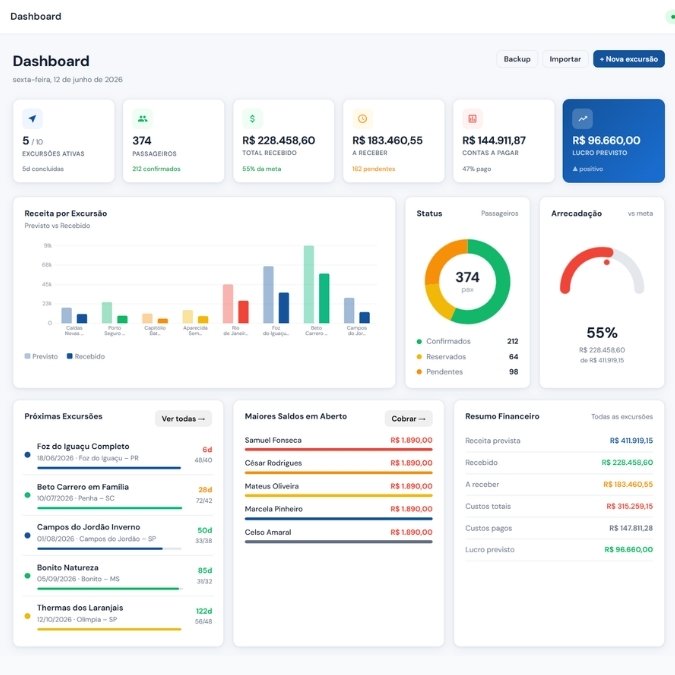675x675 pixels.
Task: Toggle the Recebido legend item in chart
Action: (x=86, y=356)
